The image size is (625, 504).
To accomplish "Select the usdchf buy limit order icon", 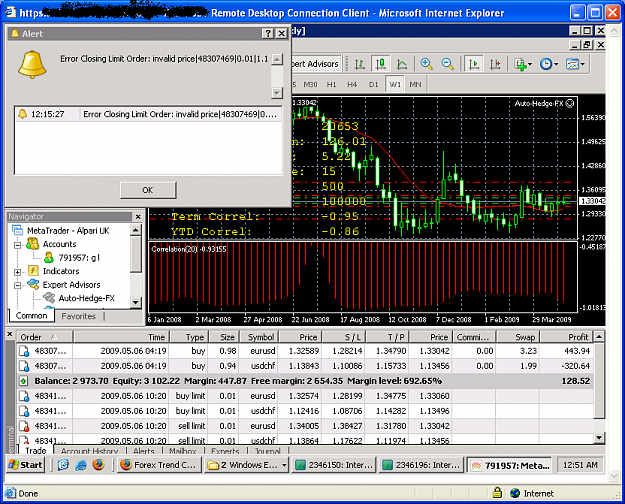I will coord(24,411).
